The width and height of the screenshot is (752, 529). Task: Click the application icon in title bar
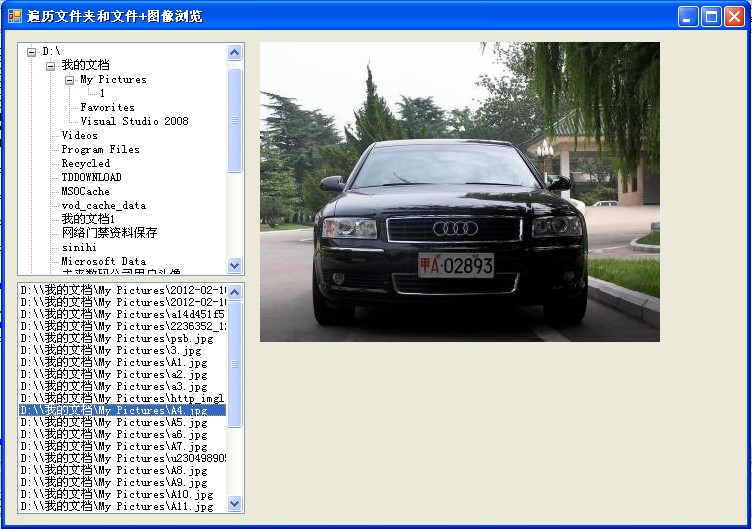15,16
